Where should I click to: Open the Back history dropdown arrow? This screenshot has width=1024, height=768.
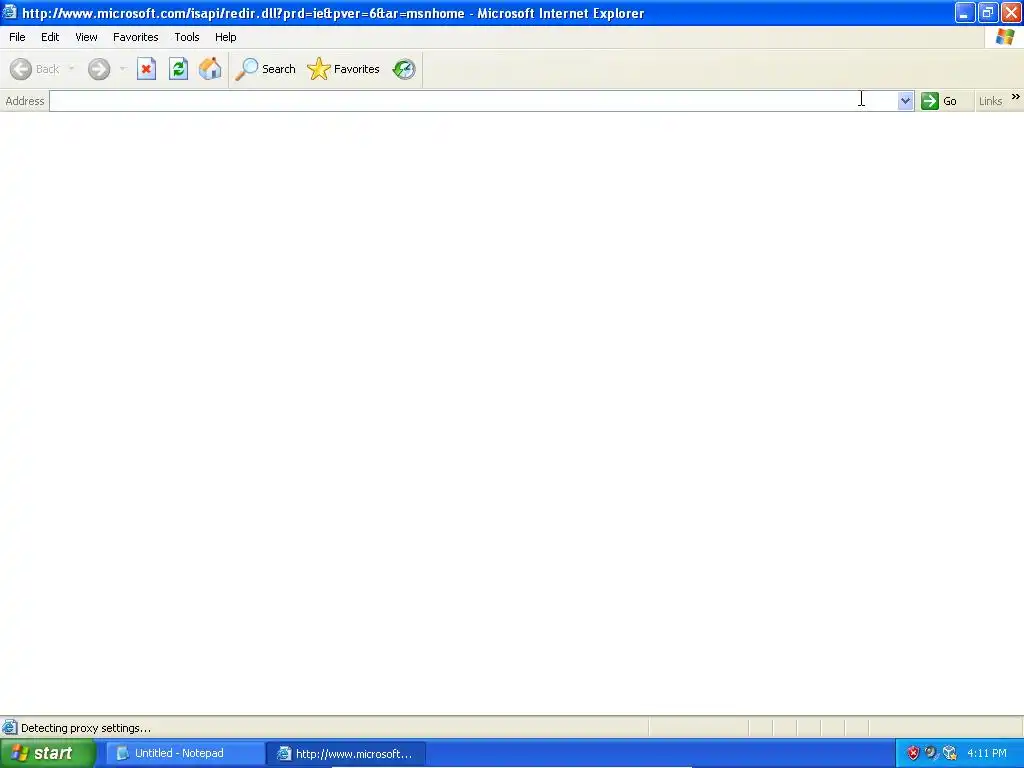(x=71, y=69)
